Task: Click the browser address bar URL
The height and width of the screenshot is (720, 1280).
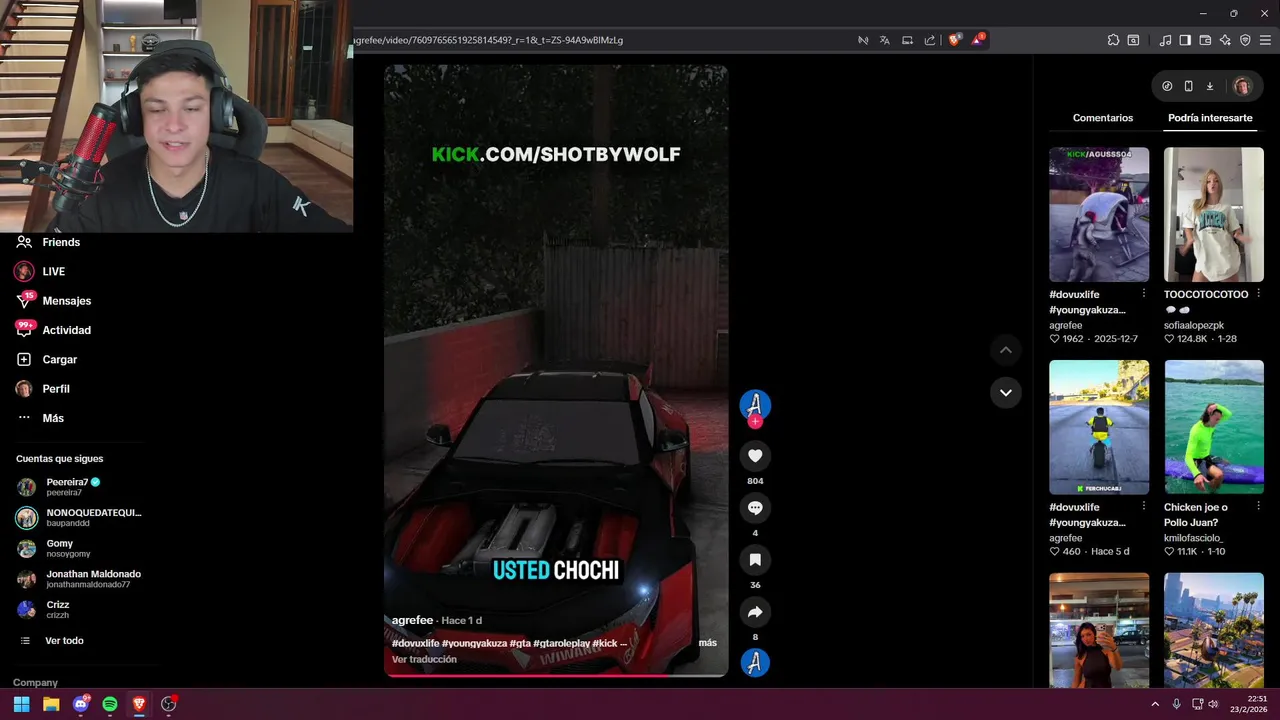Action: click(x=488, y=40)
